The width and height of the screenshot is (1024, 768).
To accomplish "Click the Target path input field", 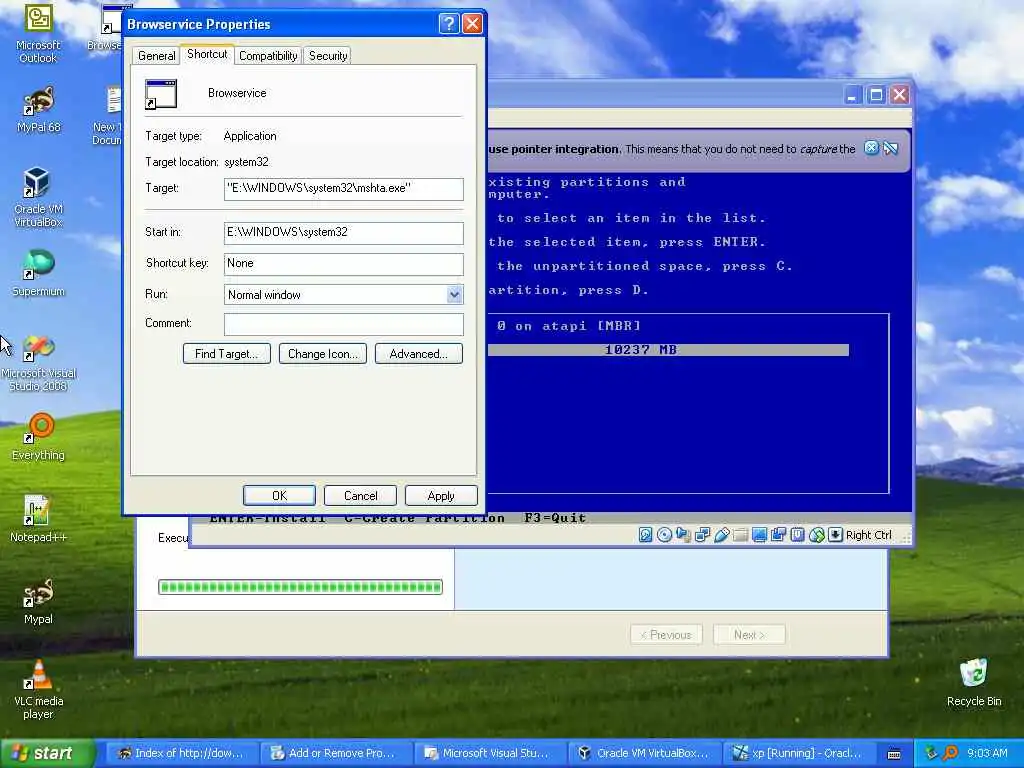I will (344, 189).
